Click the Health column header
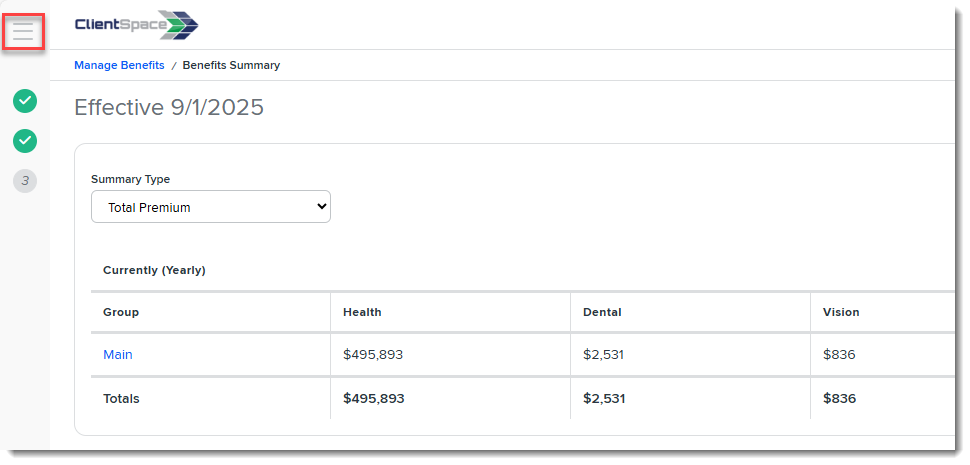The image size is (970, 465). [362, 312]
